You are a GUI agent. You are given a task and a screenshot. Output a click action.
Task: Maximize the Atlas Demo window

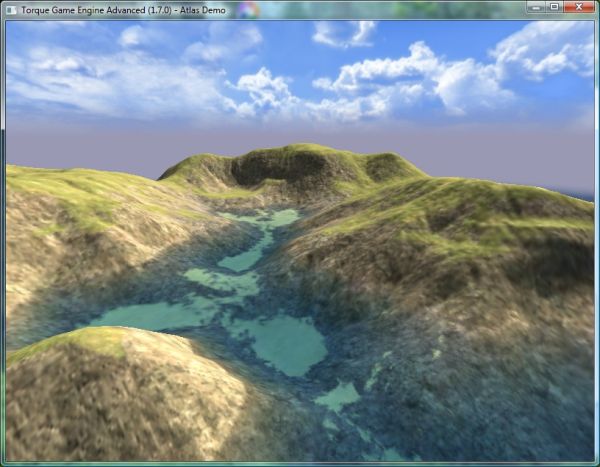[554, 7]
